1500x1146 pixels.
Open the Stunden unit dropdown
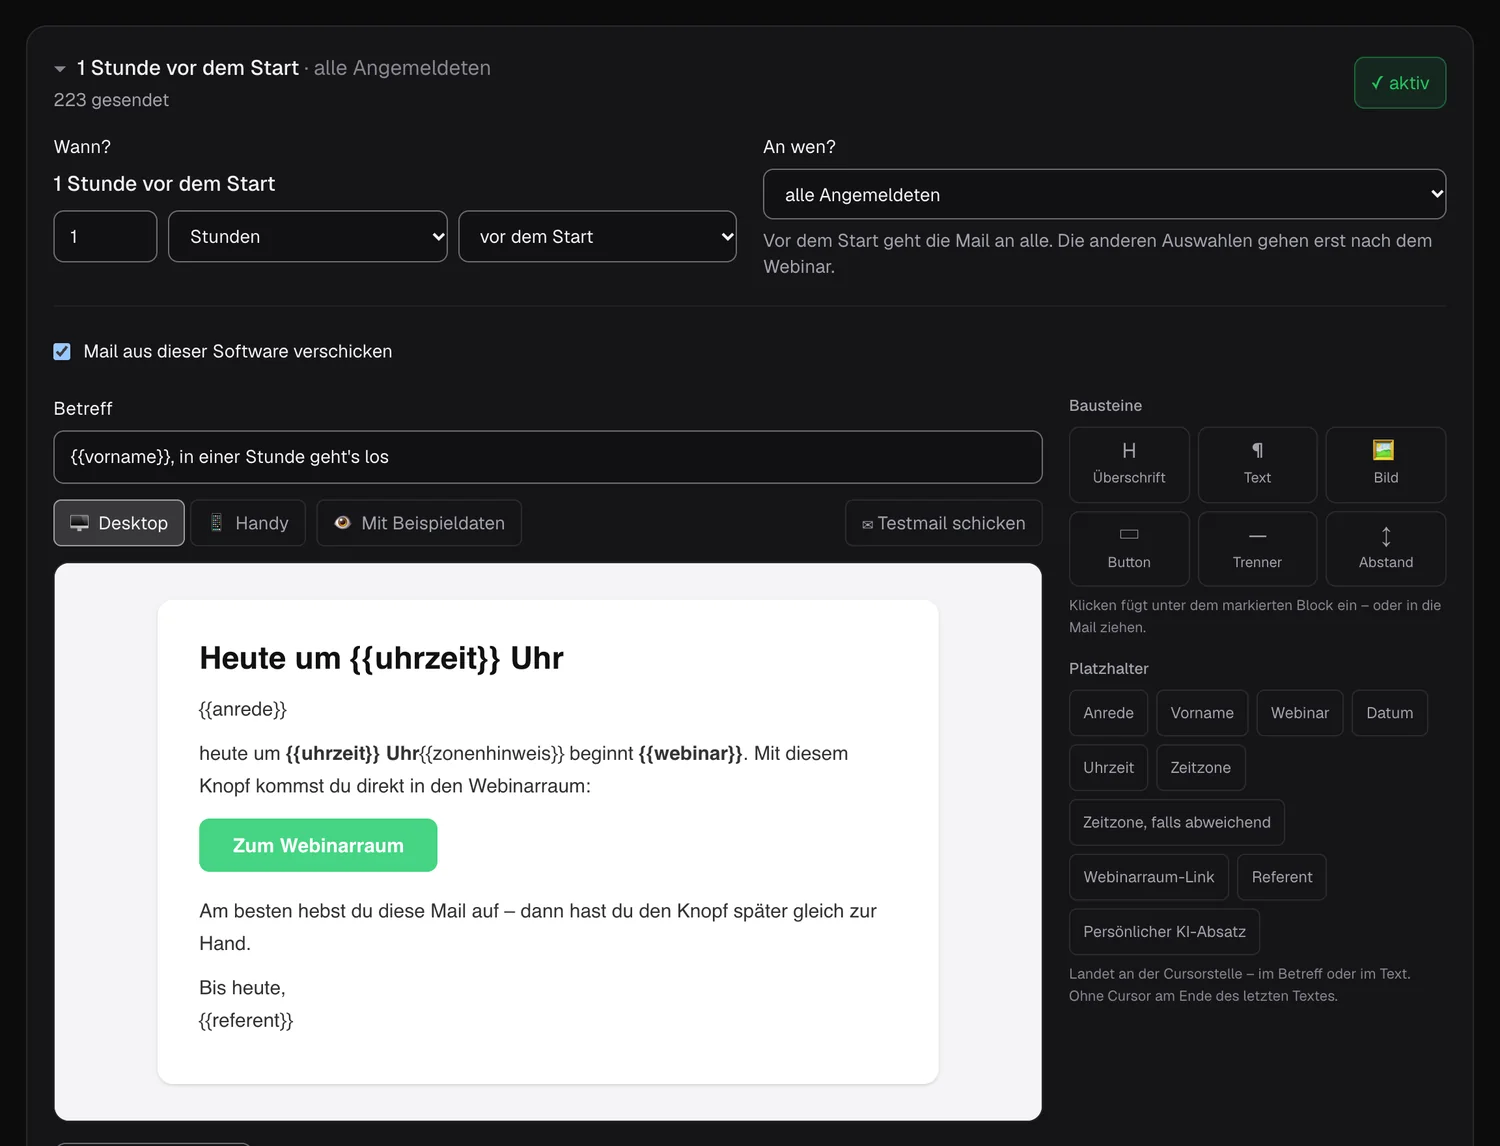308,236
